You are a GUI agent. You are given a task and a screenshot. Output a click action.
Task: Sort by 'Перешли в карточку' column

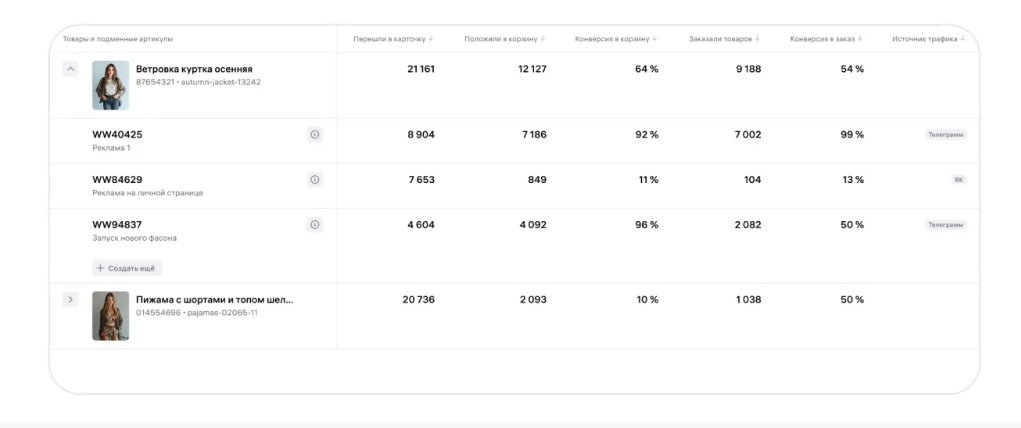[391, 39]
